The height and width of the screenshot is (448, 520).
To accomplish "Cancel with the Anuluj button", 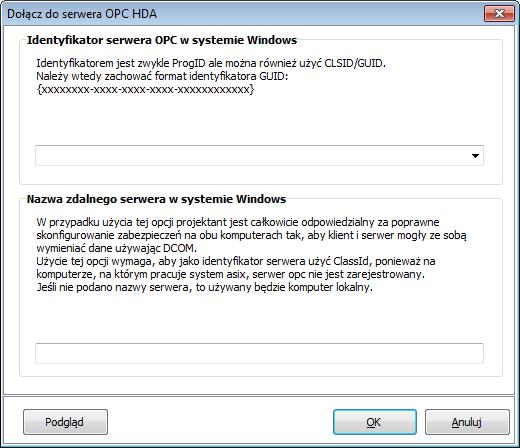I will 467,422.
